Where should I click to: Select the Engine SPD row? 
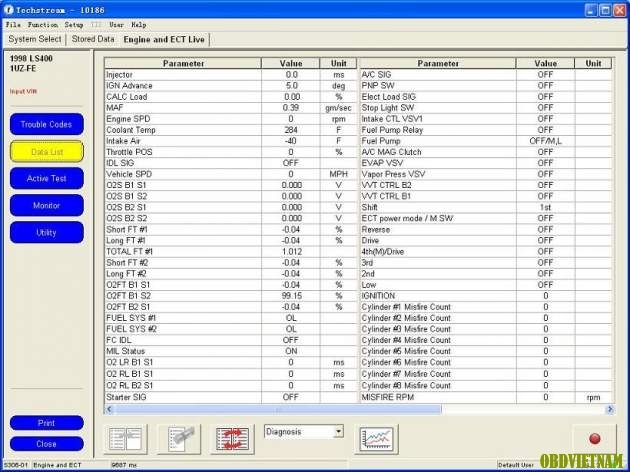tap(231, 119)
